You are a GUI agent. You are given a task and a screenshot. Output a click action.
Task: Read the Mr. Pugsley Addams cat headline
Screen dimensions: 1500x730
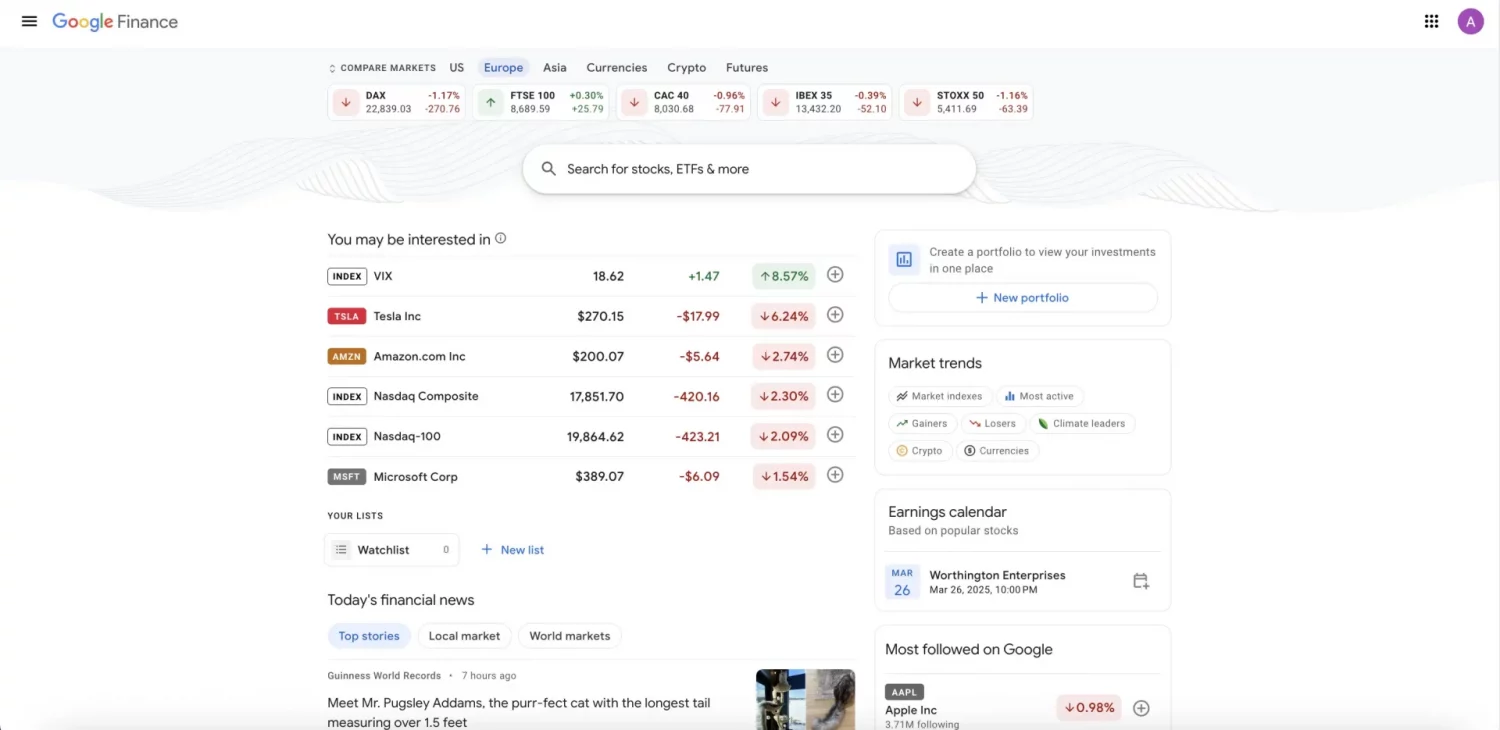(x=519, y=712)
